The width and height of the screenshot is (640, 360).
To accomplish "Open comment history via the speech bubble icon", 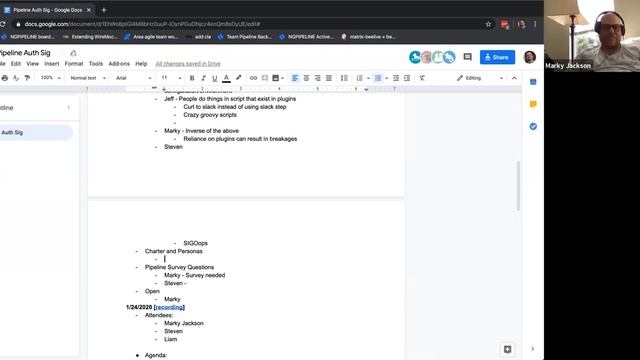I will pos(468,57).
